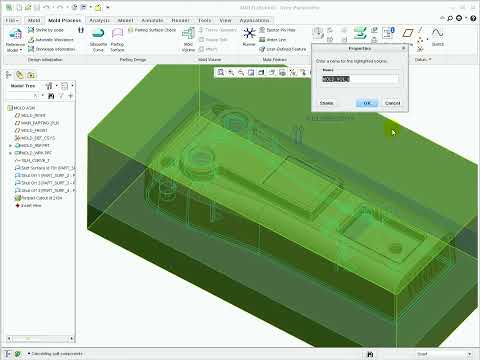This screenshot has height=360, width=480.
Task: Select Shut Off 1 in the Model Tree
Action: 45,175
